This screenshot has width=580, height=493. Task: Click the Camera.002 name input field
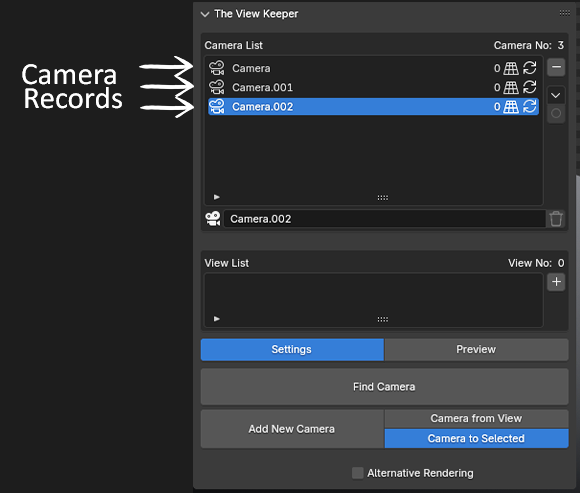click(x=385, y=219)
